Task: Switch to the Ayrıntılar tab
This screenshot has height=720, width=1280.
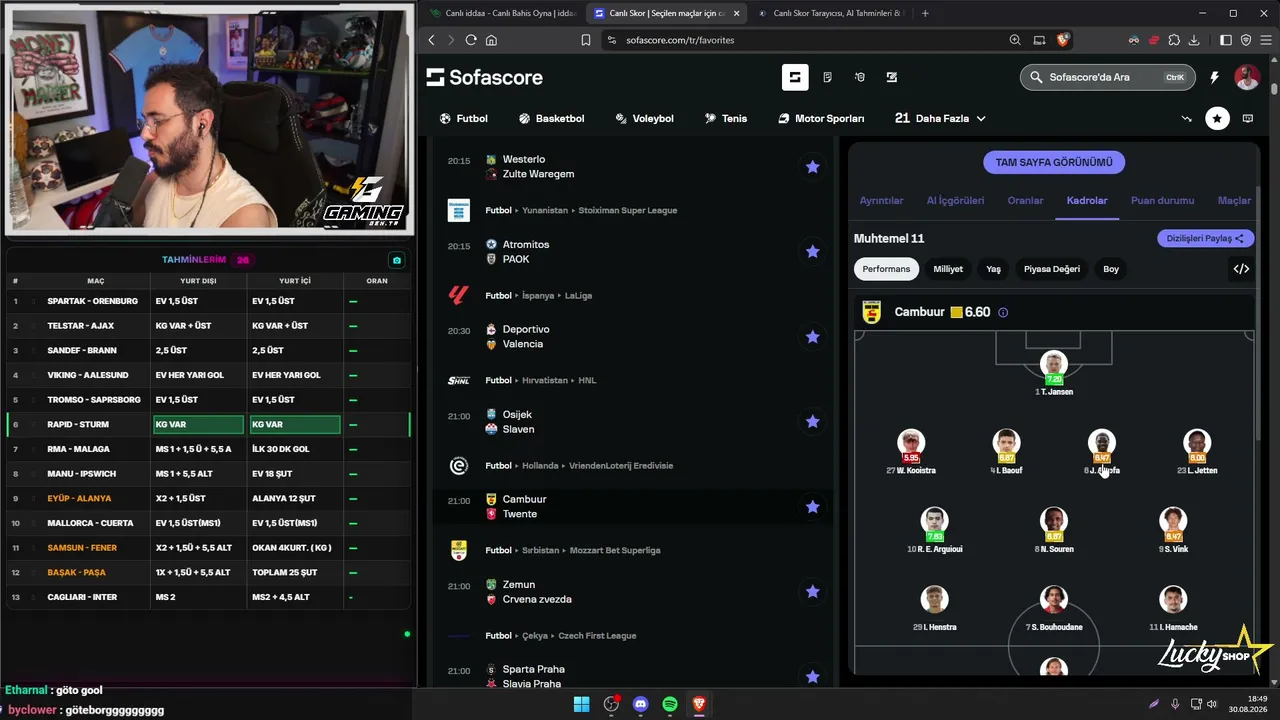Action: [881, 200]
